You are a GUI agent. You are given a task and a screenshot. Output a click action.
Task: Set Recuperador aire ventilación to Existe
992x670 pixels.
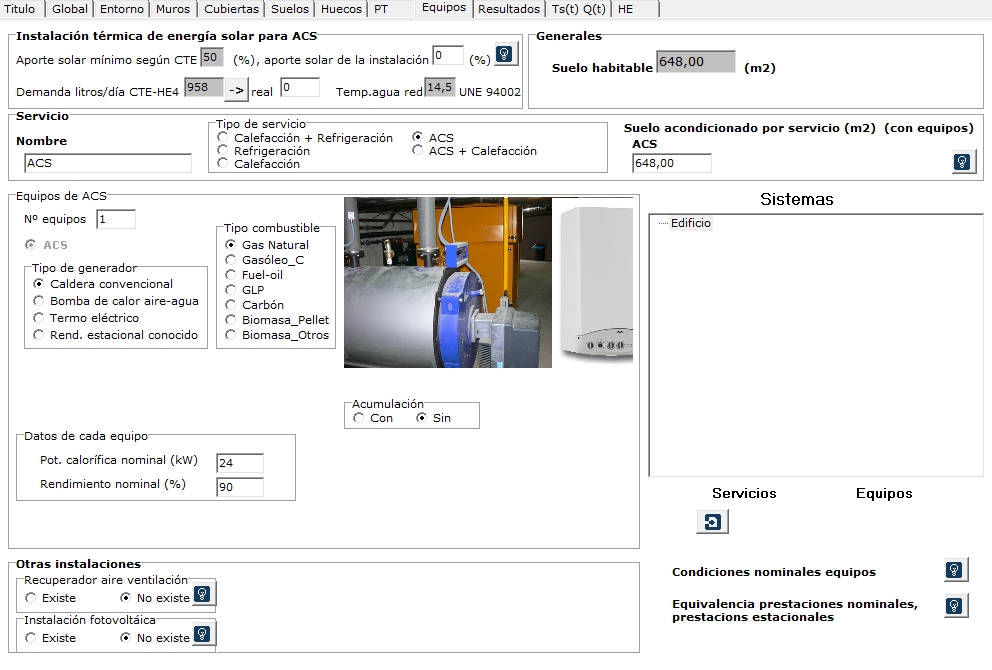click(x=51, y=598)
